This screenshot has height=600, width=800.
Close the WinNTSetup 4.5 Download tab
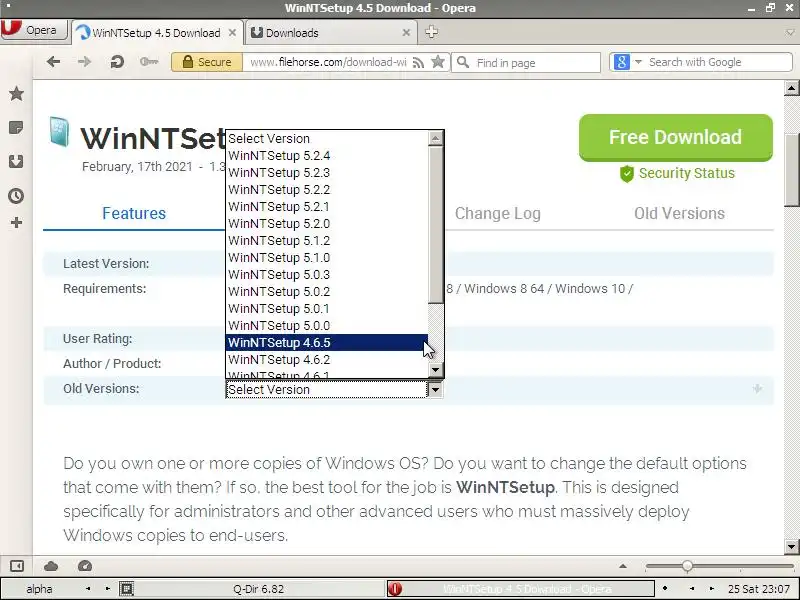[x=232, y=33]
